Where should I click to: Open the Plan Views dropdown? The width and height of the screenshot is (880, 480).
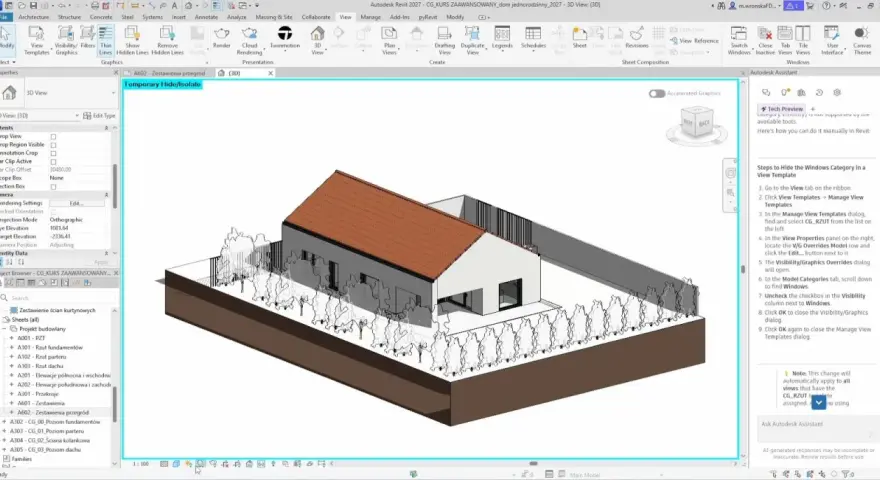pos(389,40)
